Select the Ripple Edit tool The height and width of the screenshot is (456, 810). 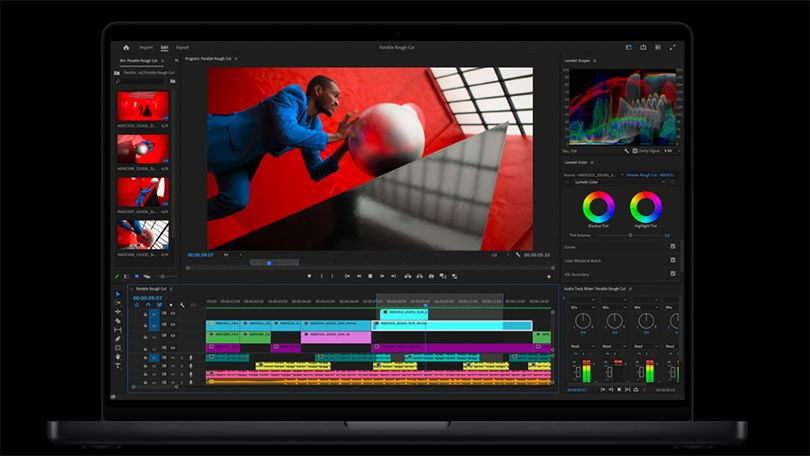(118, 311)
